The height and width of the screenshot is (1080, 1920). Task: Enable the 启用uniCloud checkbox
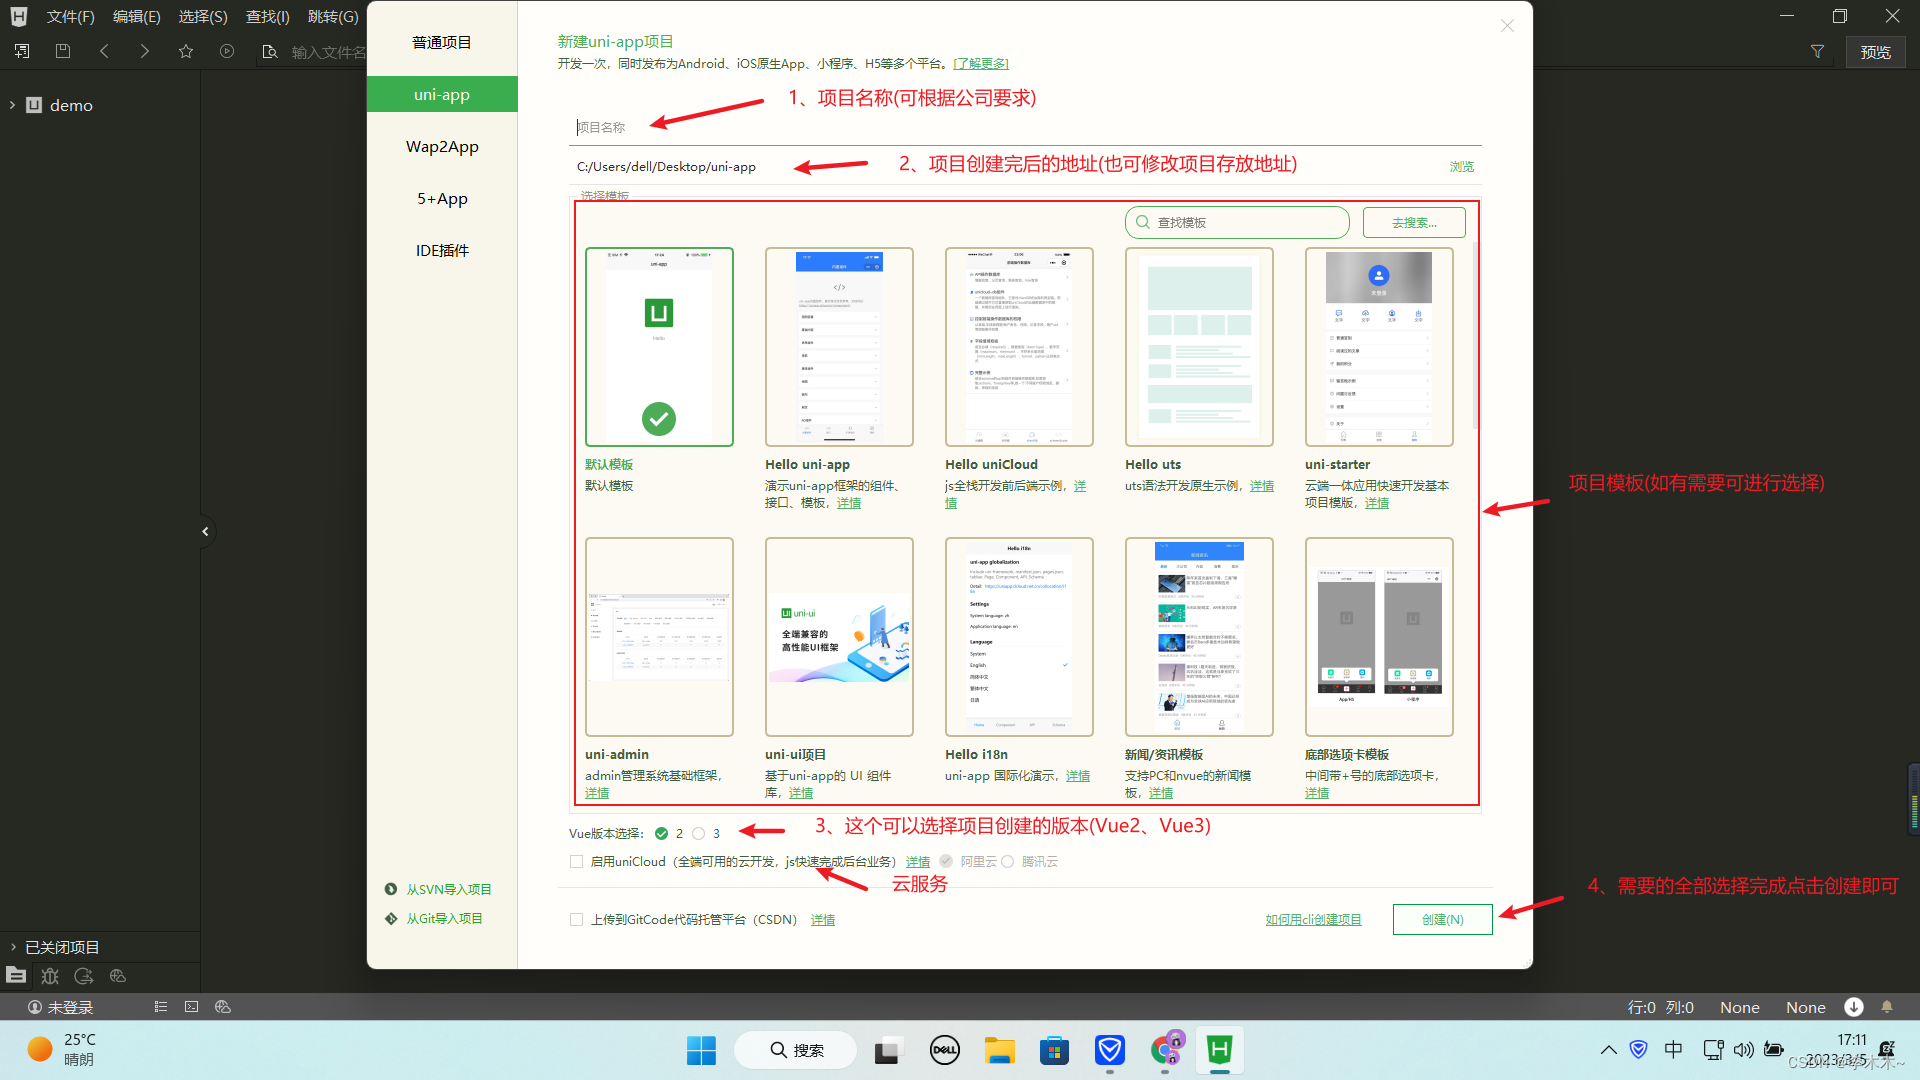click(x=576, y=861)
